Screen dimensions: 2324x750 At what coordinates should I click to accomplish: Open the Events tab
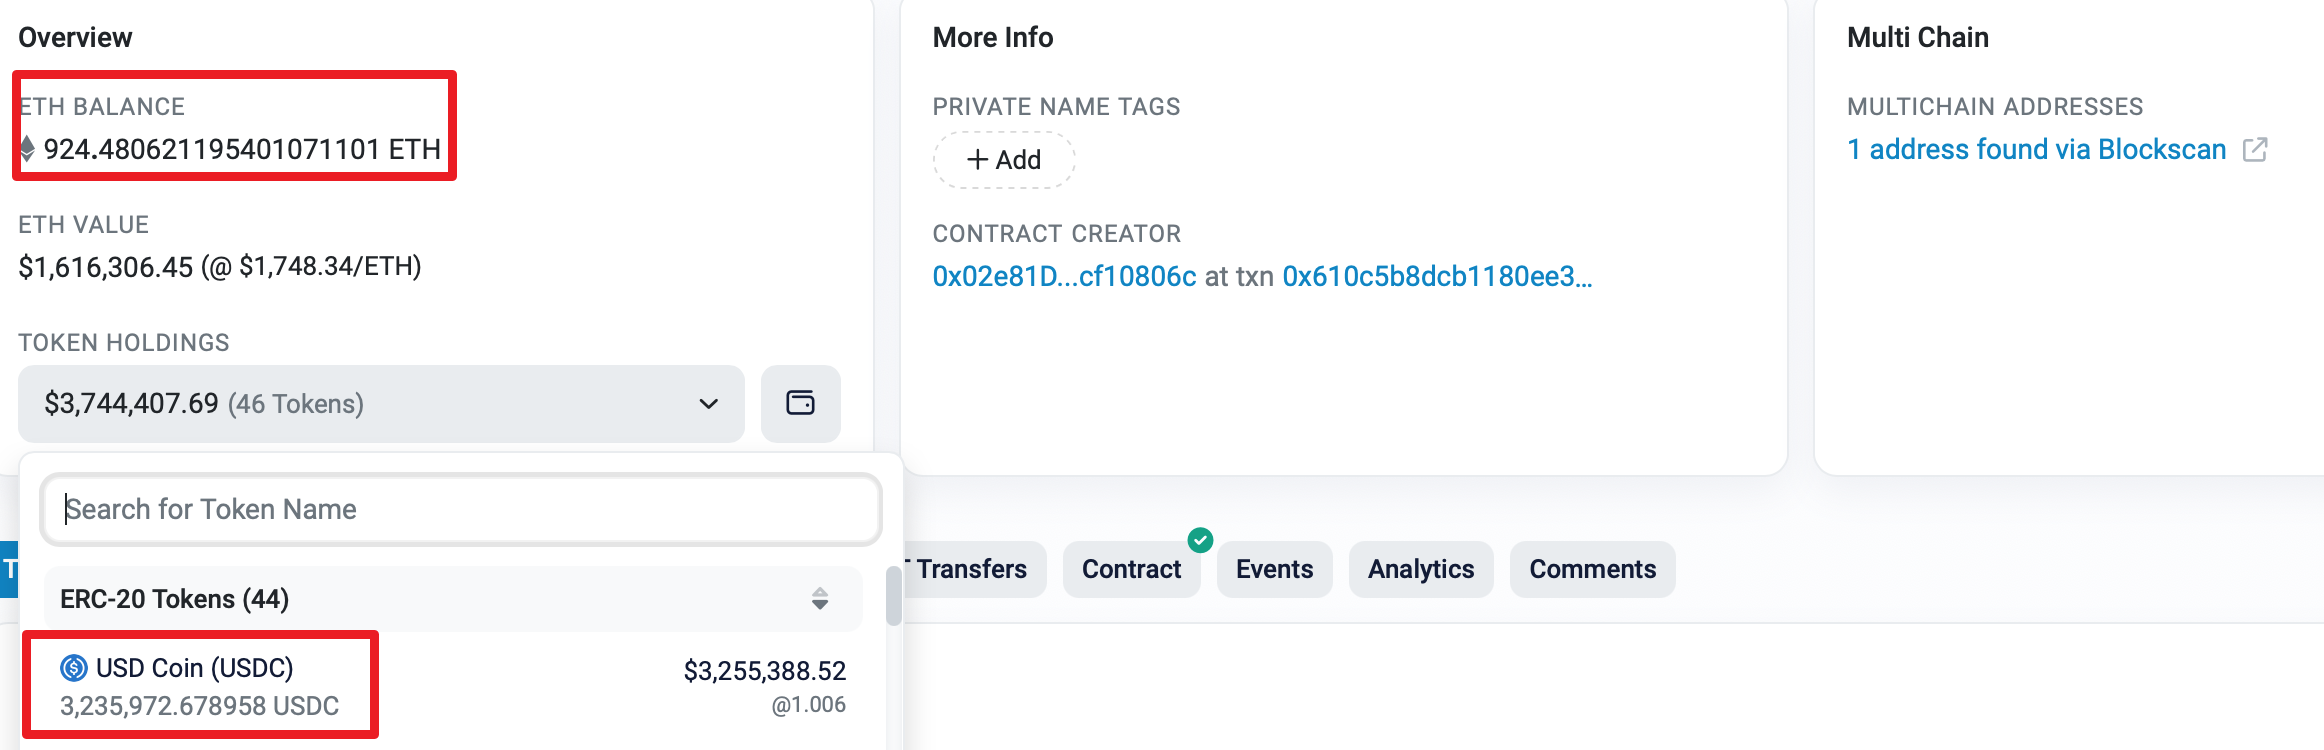coord(1274,569)
